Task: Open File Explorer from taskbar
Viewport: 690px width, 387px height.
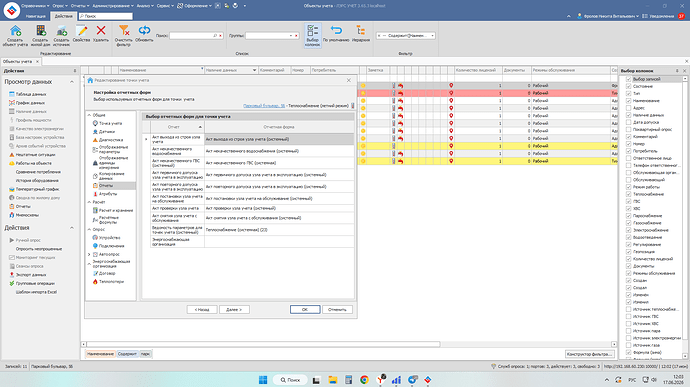Action: [x=332, y=380]
